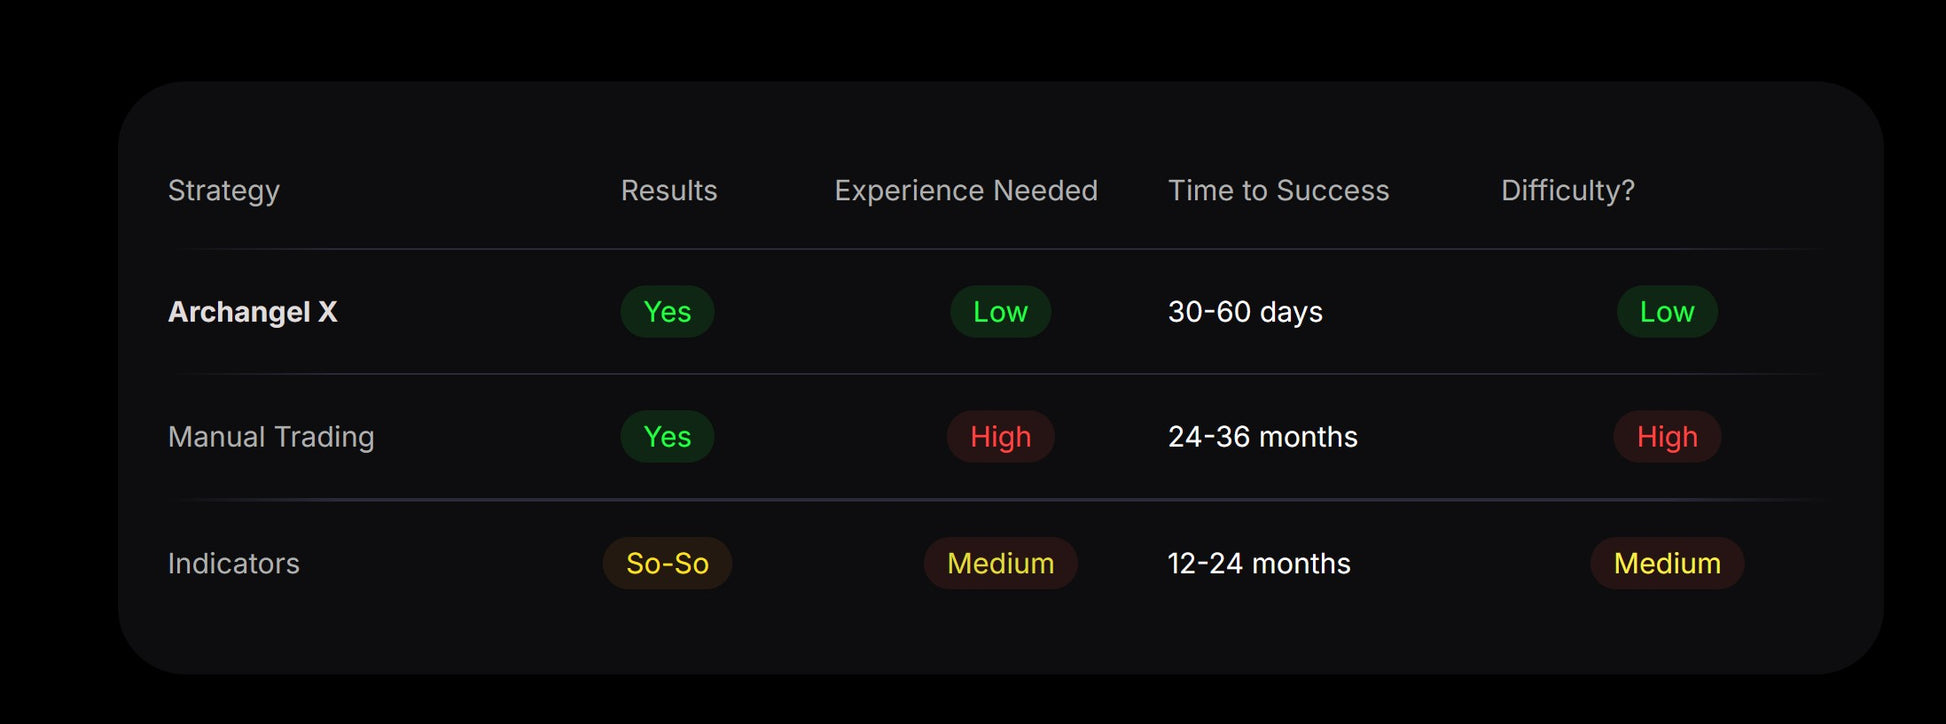
Task: Click Manual Trading's High difficulty badge
Action: [x=1666, y=437]
